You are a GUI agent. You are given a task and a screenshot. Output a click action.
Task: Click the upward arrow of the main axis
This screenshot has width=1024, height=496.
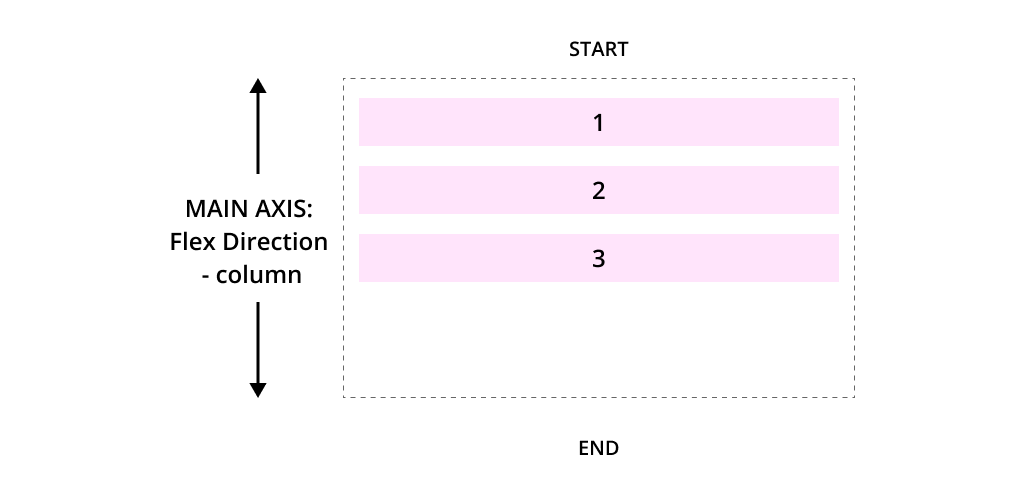click(258, 127)
